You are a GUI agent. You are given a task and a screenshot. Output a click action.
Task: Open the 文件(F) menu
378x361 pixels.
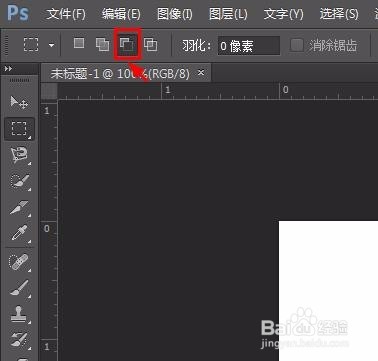(x=66, y=14)
